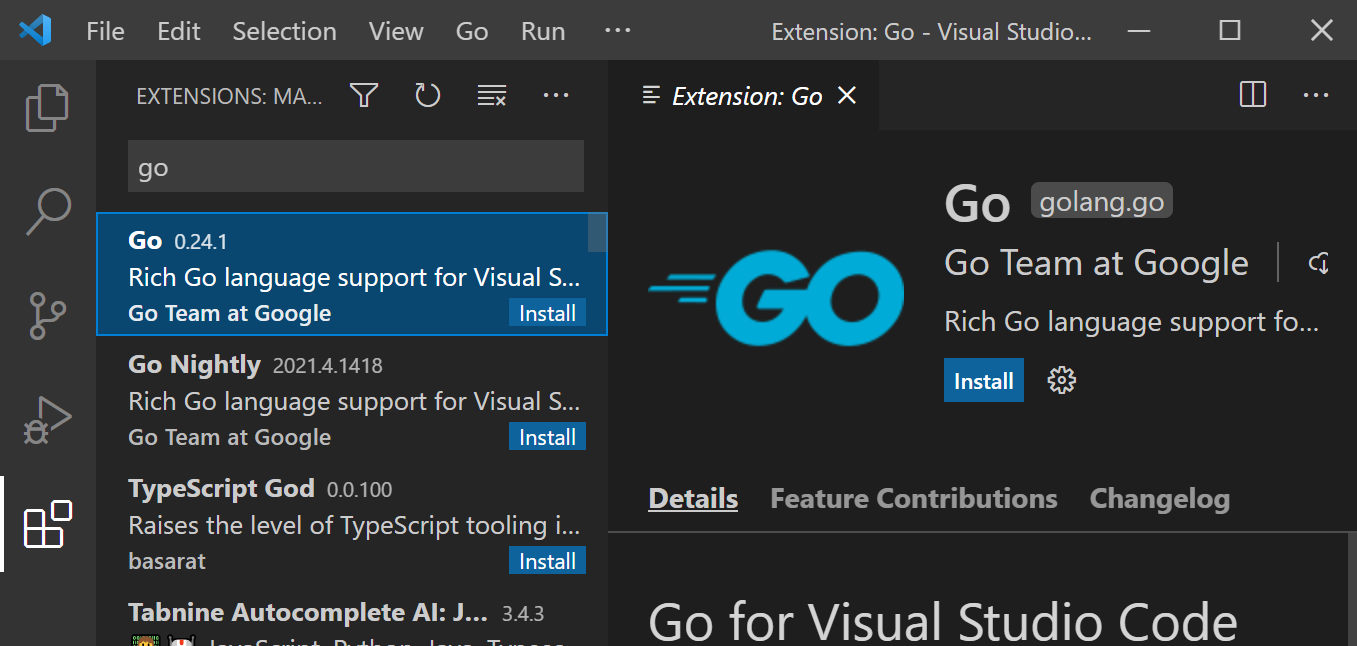Click the Go Team at Google publisher link
1357x646 pixels.
pos(1096,263)
